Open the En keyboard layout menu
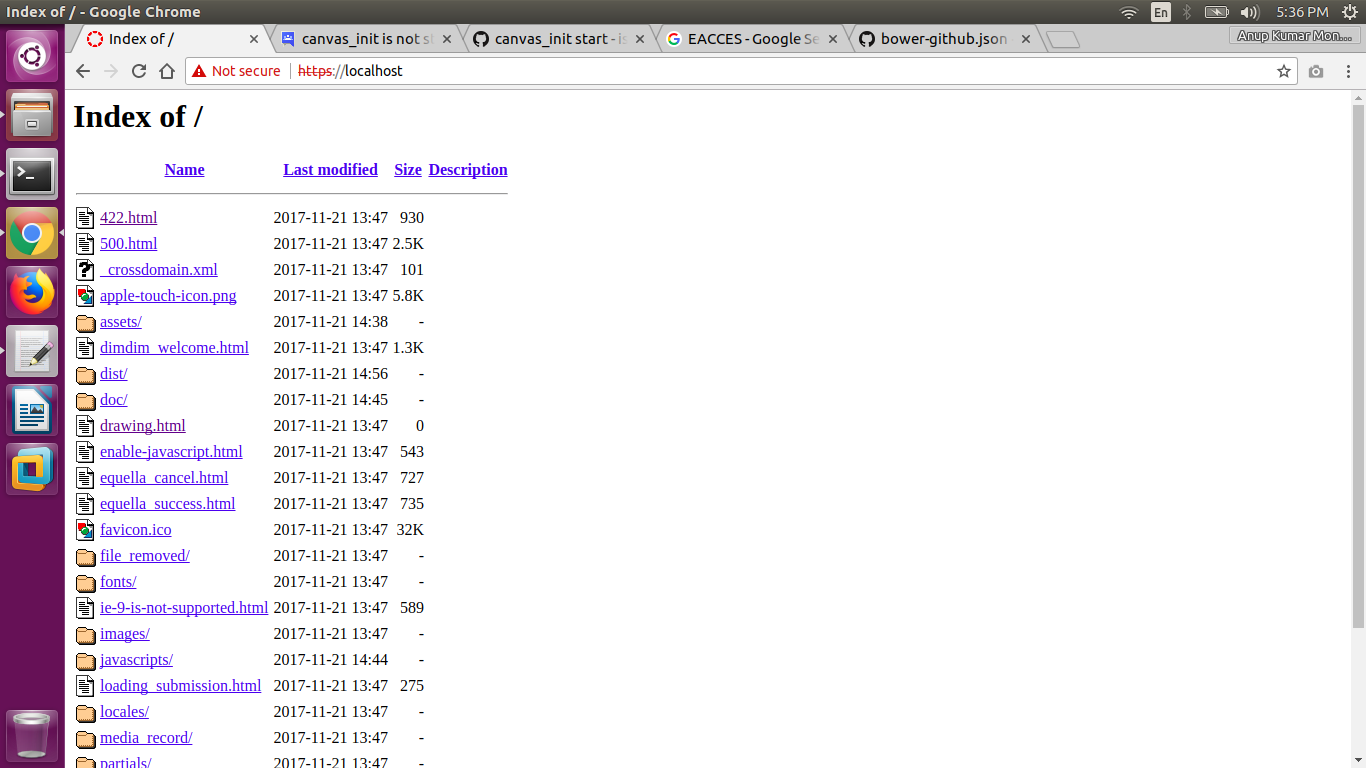 pos(1161,12)
